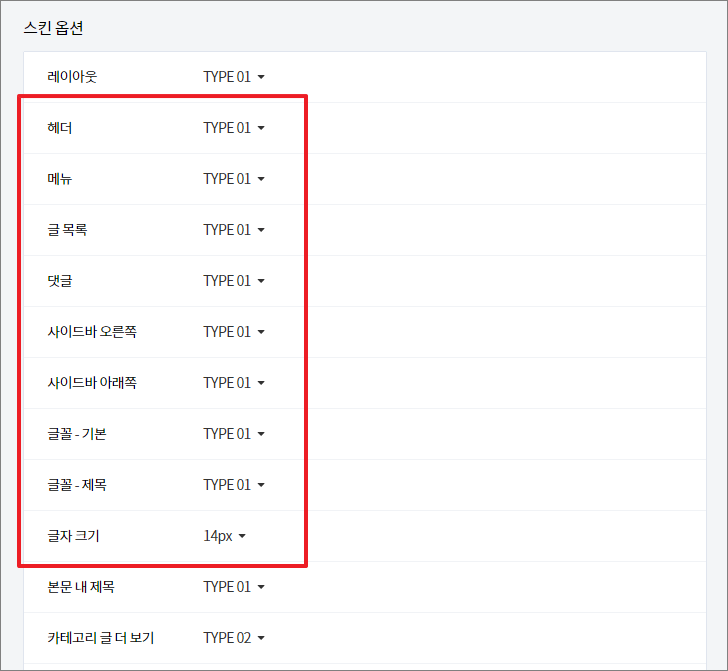Viewport: 728px width, 671px height.
Task: Open the 레이아웃 TYPE 01 dropdown
Action: tap(234, 77)
